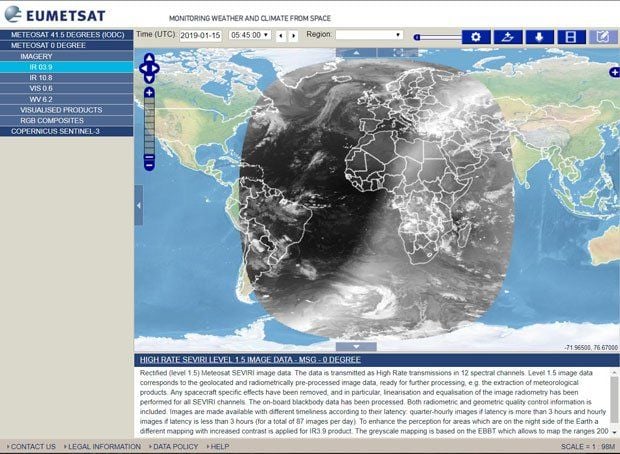
Task: Click the zoom in plus button
Action: 149,93
